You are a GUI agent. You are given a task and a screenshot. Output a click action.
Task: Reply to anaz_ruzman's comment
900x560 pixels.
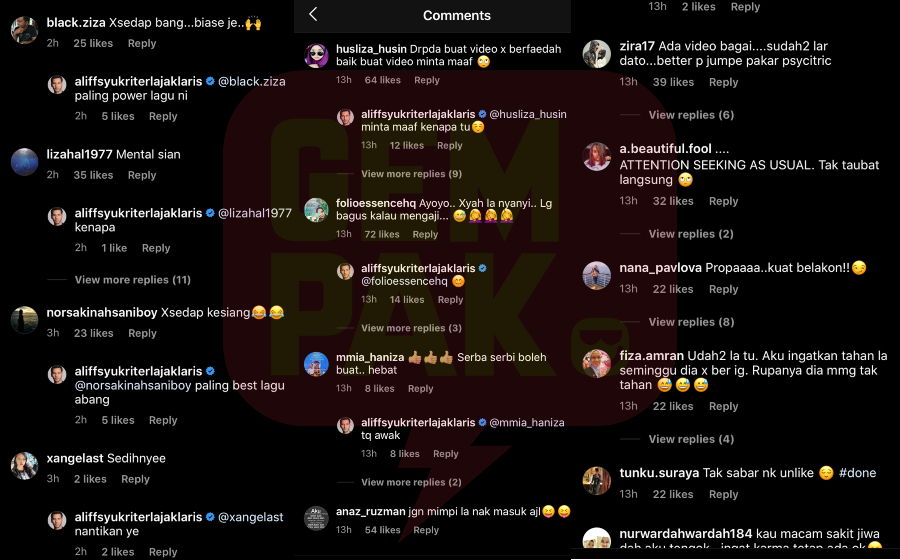[426, 530]
